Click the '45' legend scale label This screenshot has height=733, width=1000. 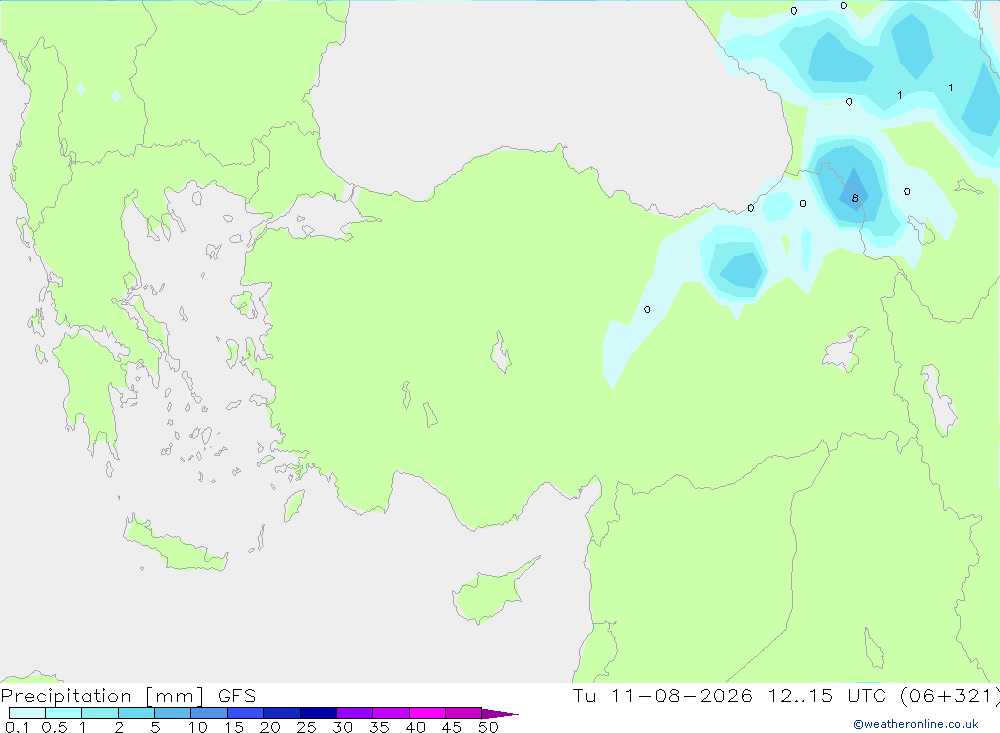(x=452, y=727)
